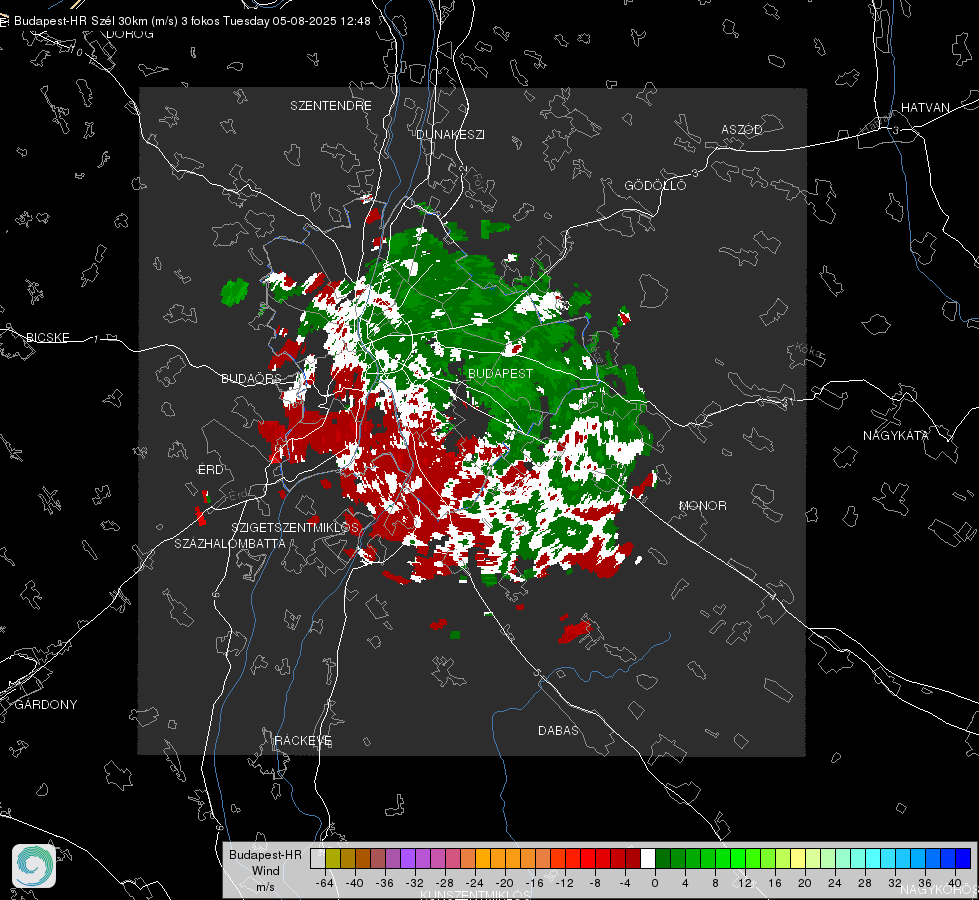Select the NAGYKATA map label

(x=896, y=435)
